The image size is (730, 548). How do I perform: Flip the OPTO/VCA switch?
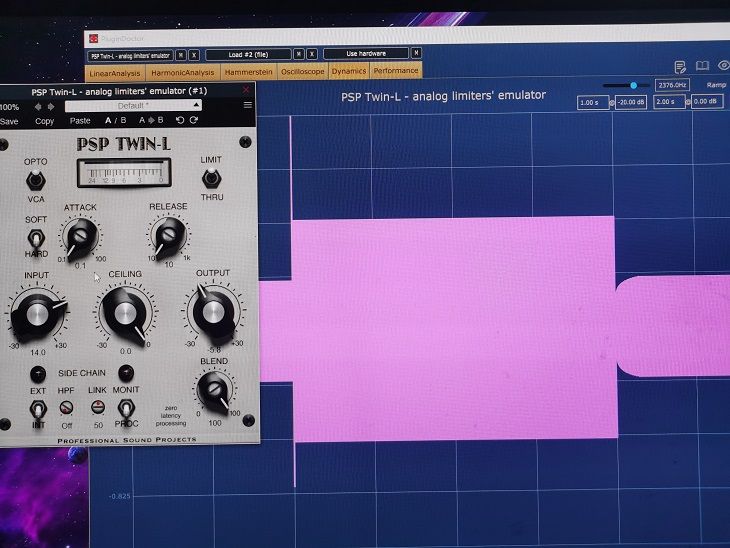tap(36, 180)
